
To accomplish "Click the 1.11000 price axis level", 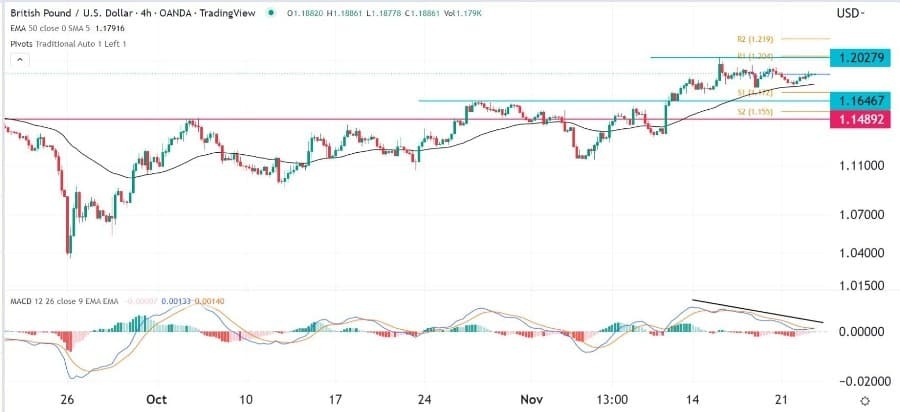I will click(861, 165).
